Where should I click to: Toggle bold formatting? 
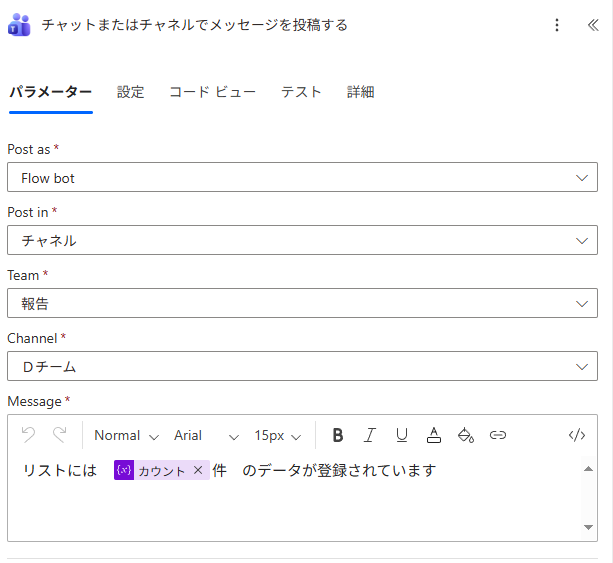coord(338,435)
